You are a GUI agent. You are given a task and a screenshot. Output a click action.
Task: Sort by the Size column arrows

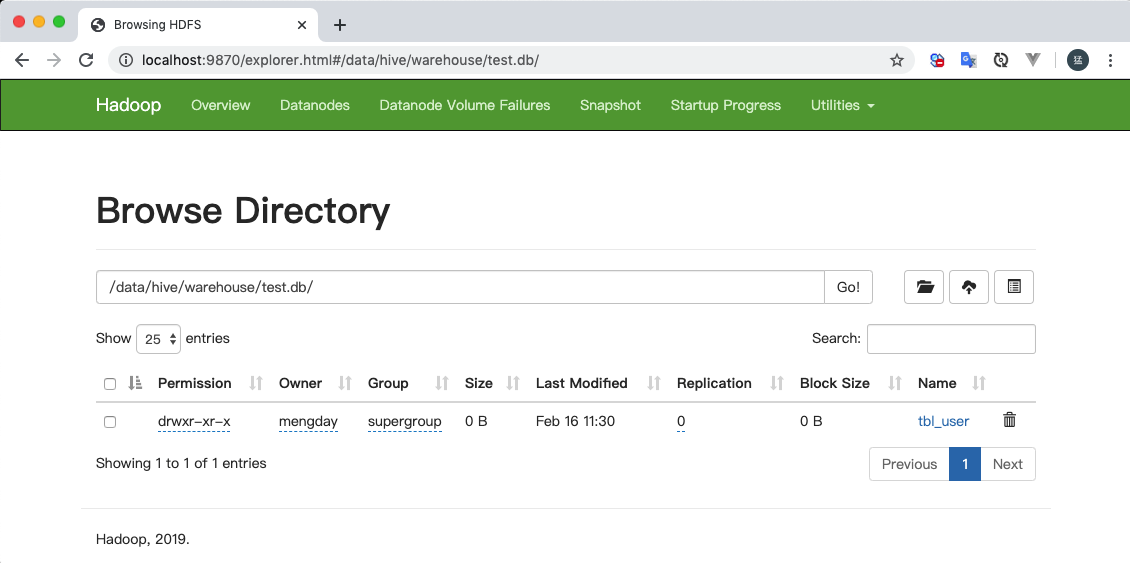coord(513,384)
